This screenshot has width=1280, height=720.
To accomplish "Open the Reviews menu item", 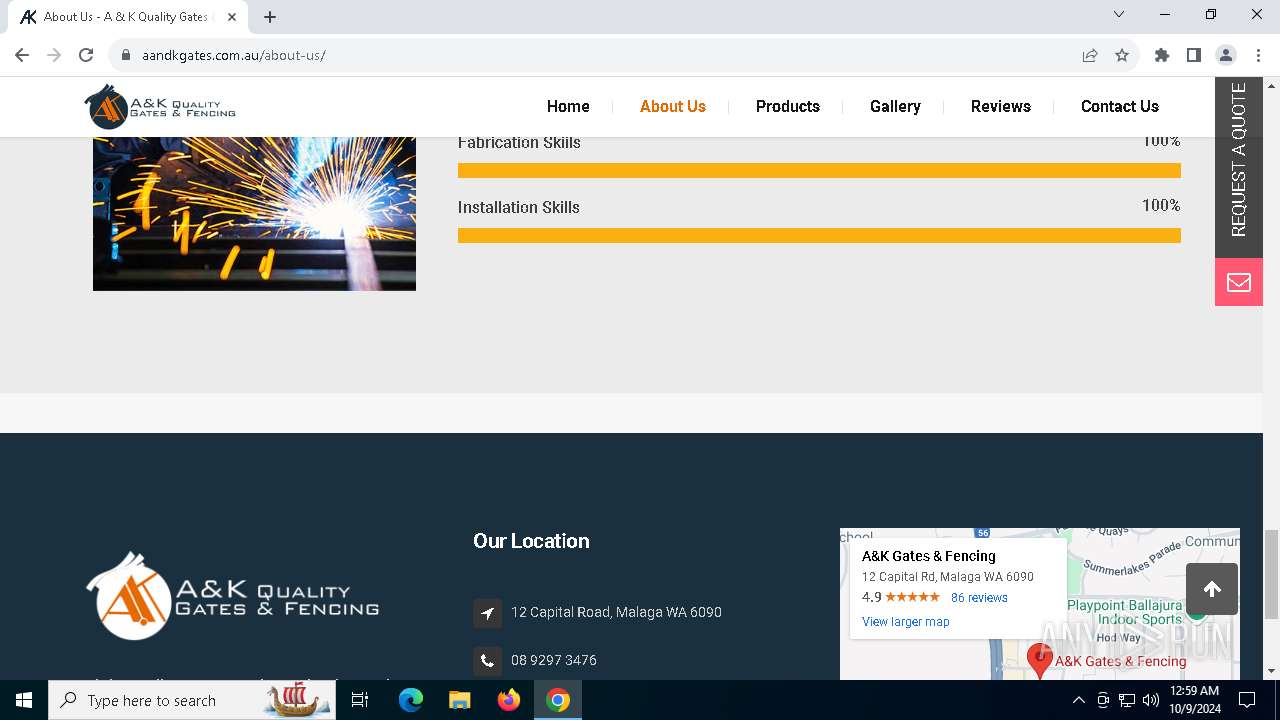I will [1001, 106].
